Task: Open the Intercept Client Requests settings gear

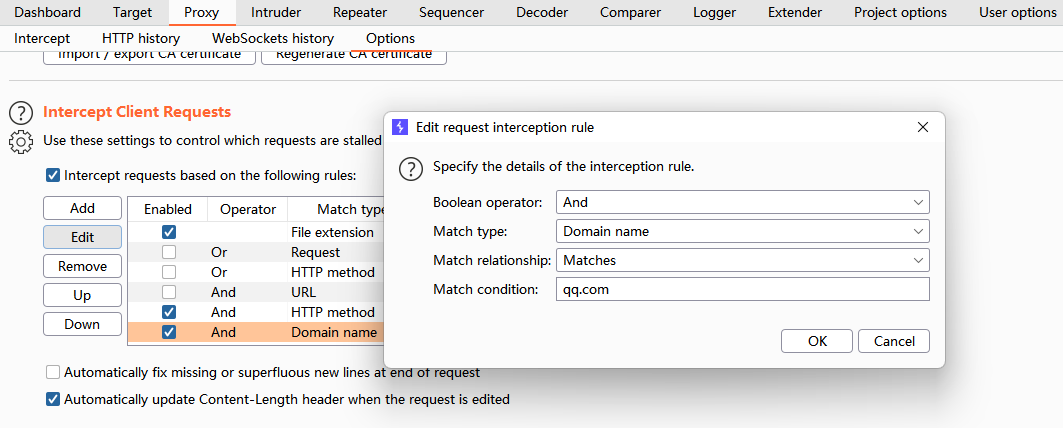Action: [x=22, y=141]
